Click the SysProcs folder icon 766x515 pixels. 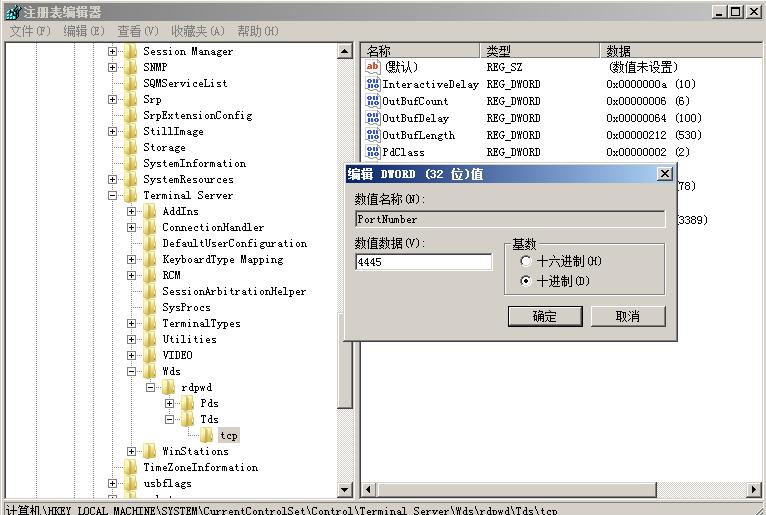[x=149, y=307]
